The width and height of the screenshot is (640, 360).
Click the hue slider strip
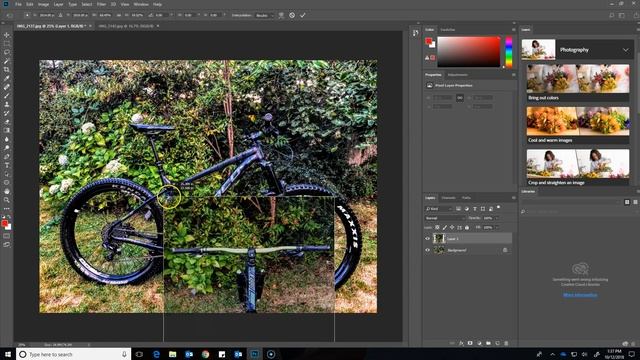coord(509,52)
